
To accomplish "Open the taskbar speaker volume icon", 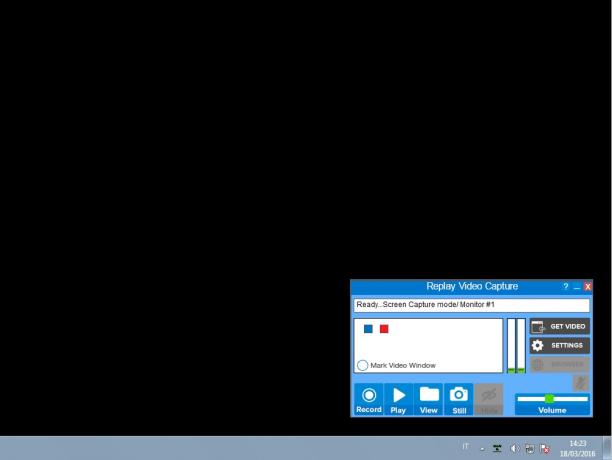I will (514, 449).
